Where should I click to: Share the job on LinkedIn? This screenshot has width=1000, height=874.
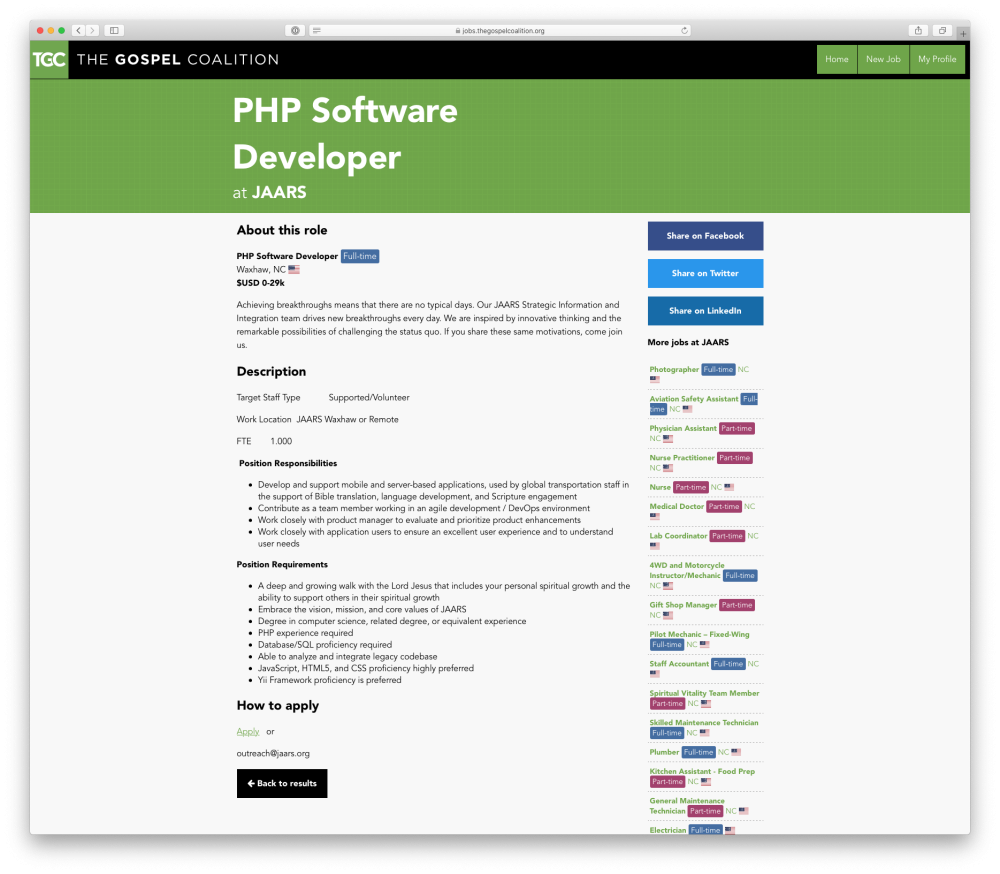point(705,310)
